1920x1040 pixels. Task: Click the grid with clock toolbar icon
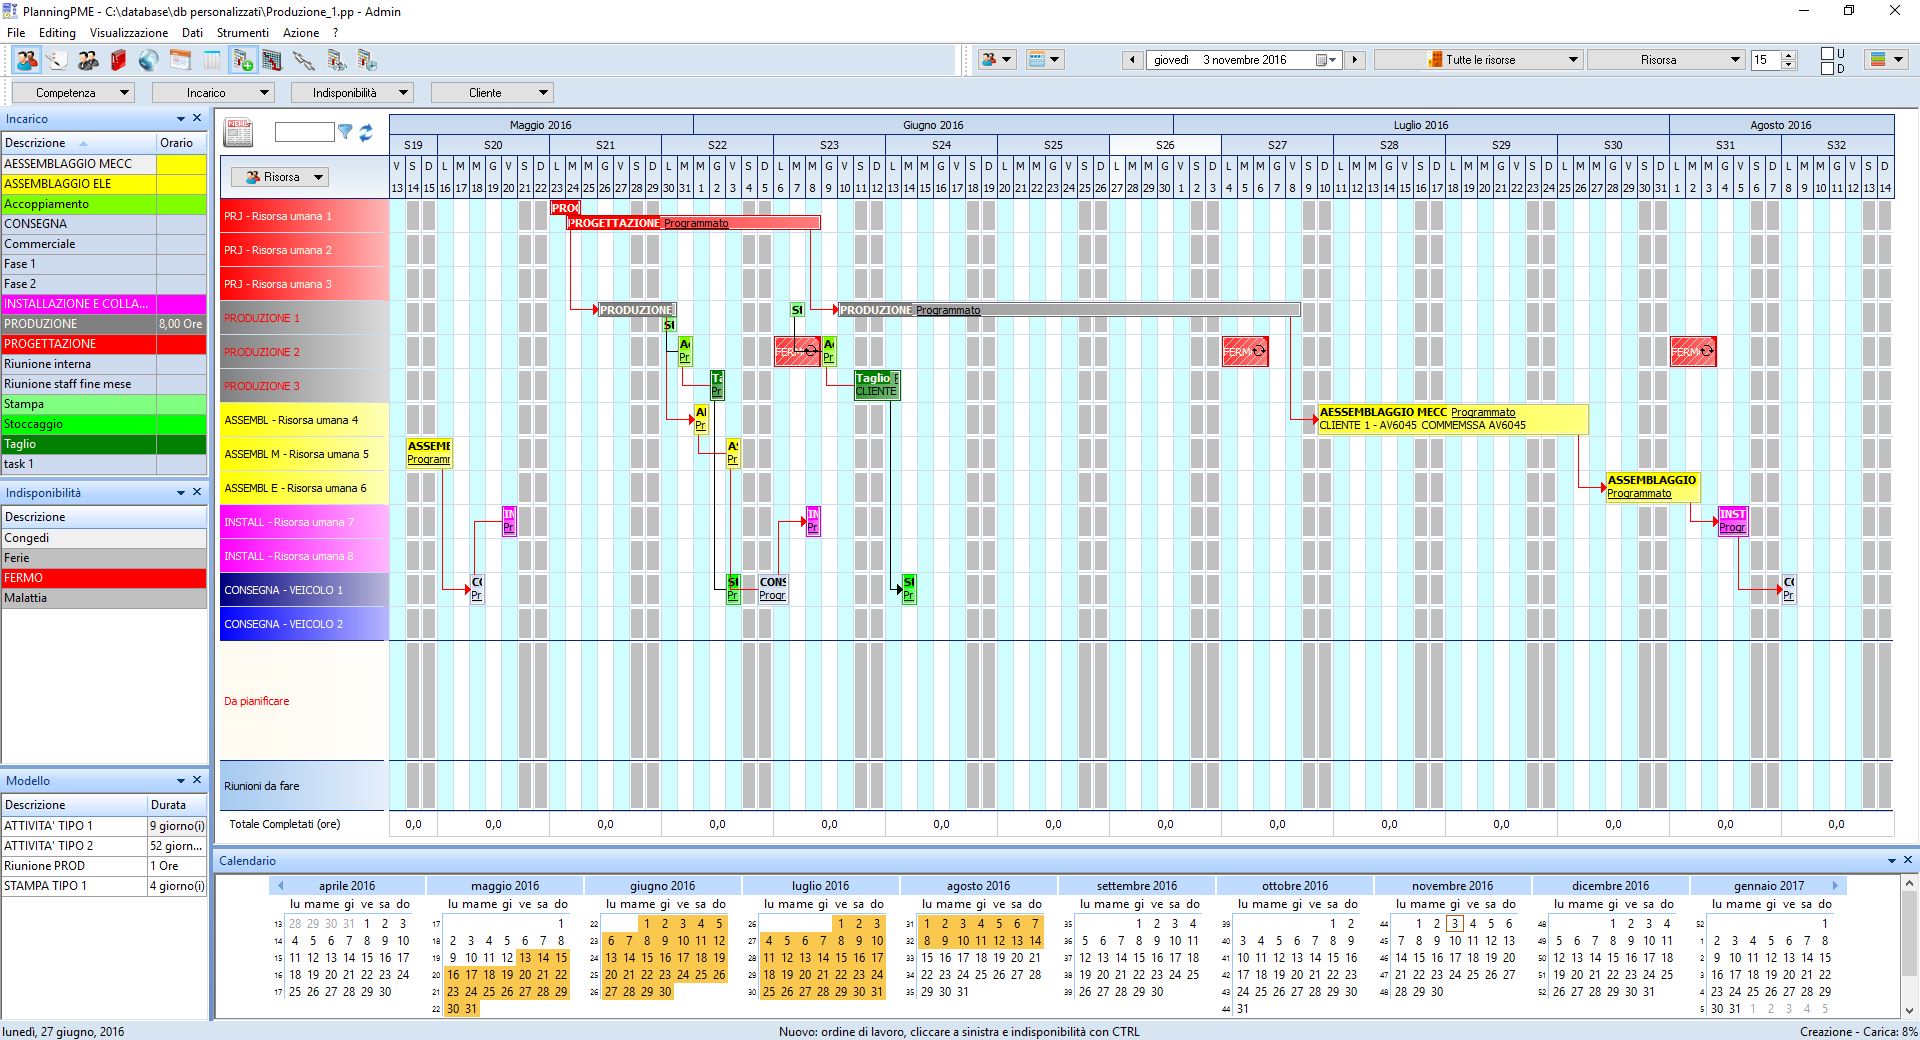click(x=367, y=60)
